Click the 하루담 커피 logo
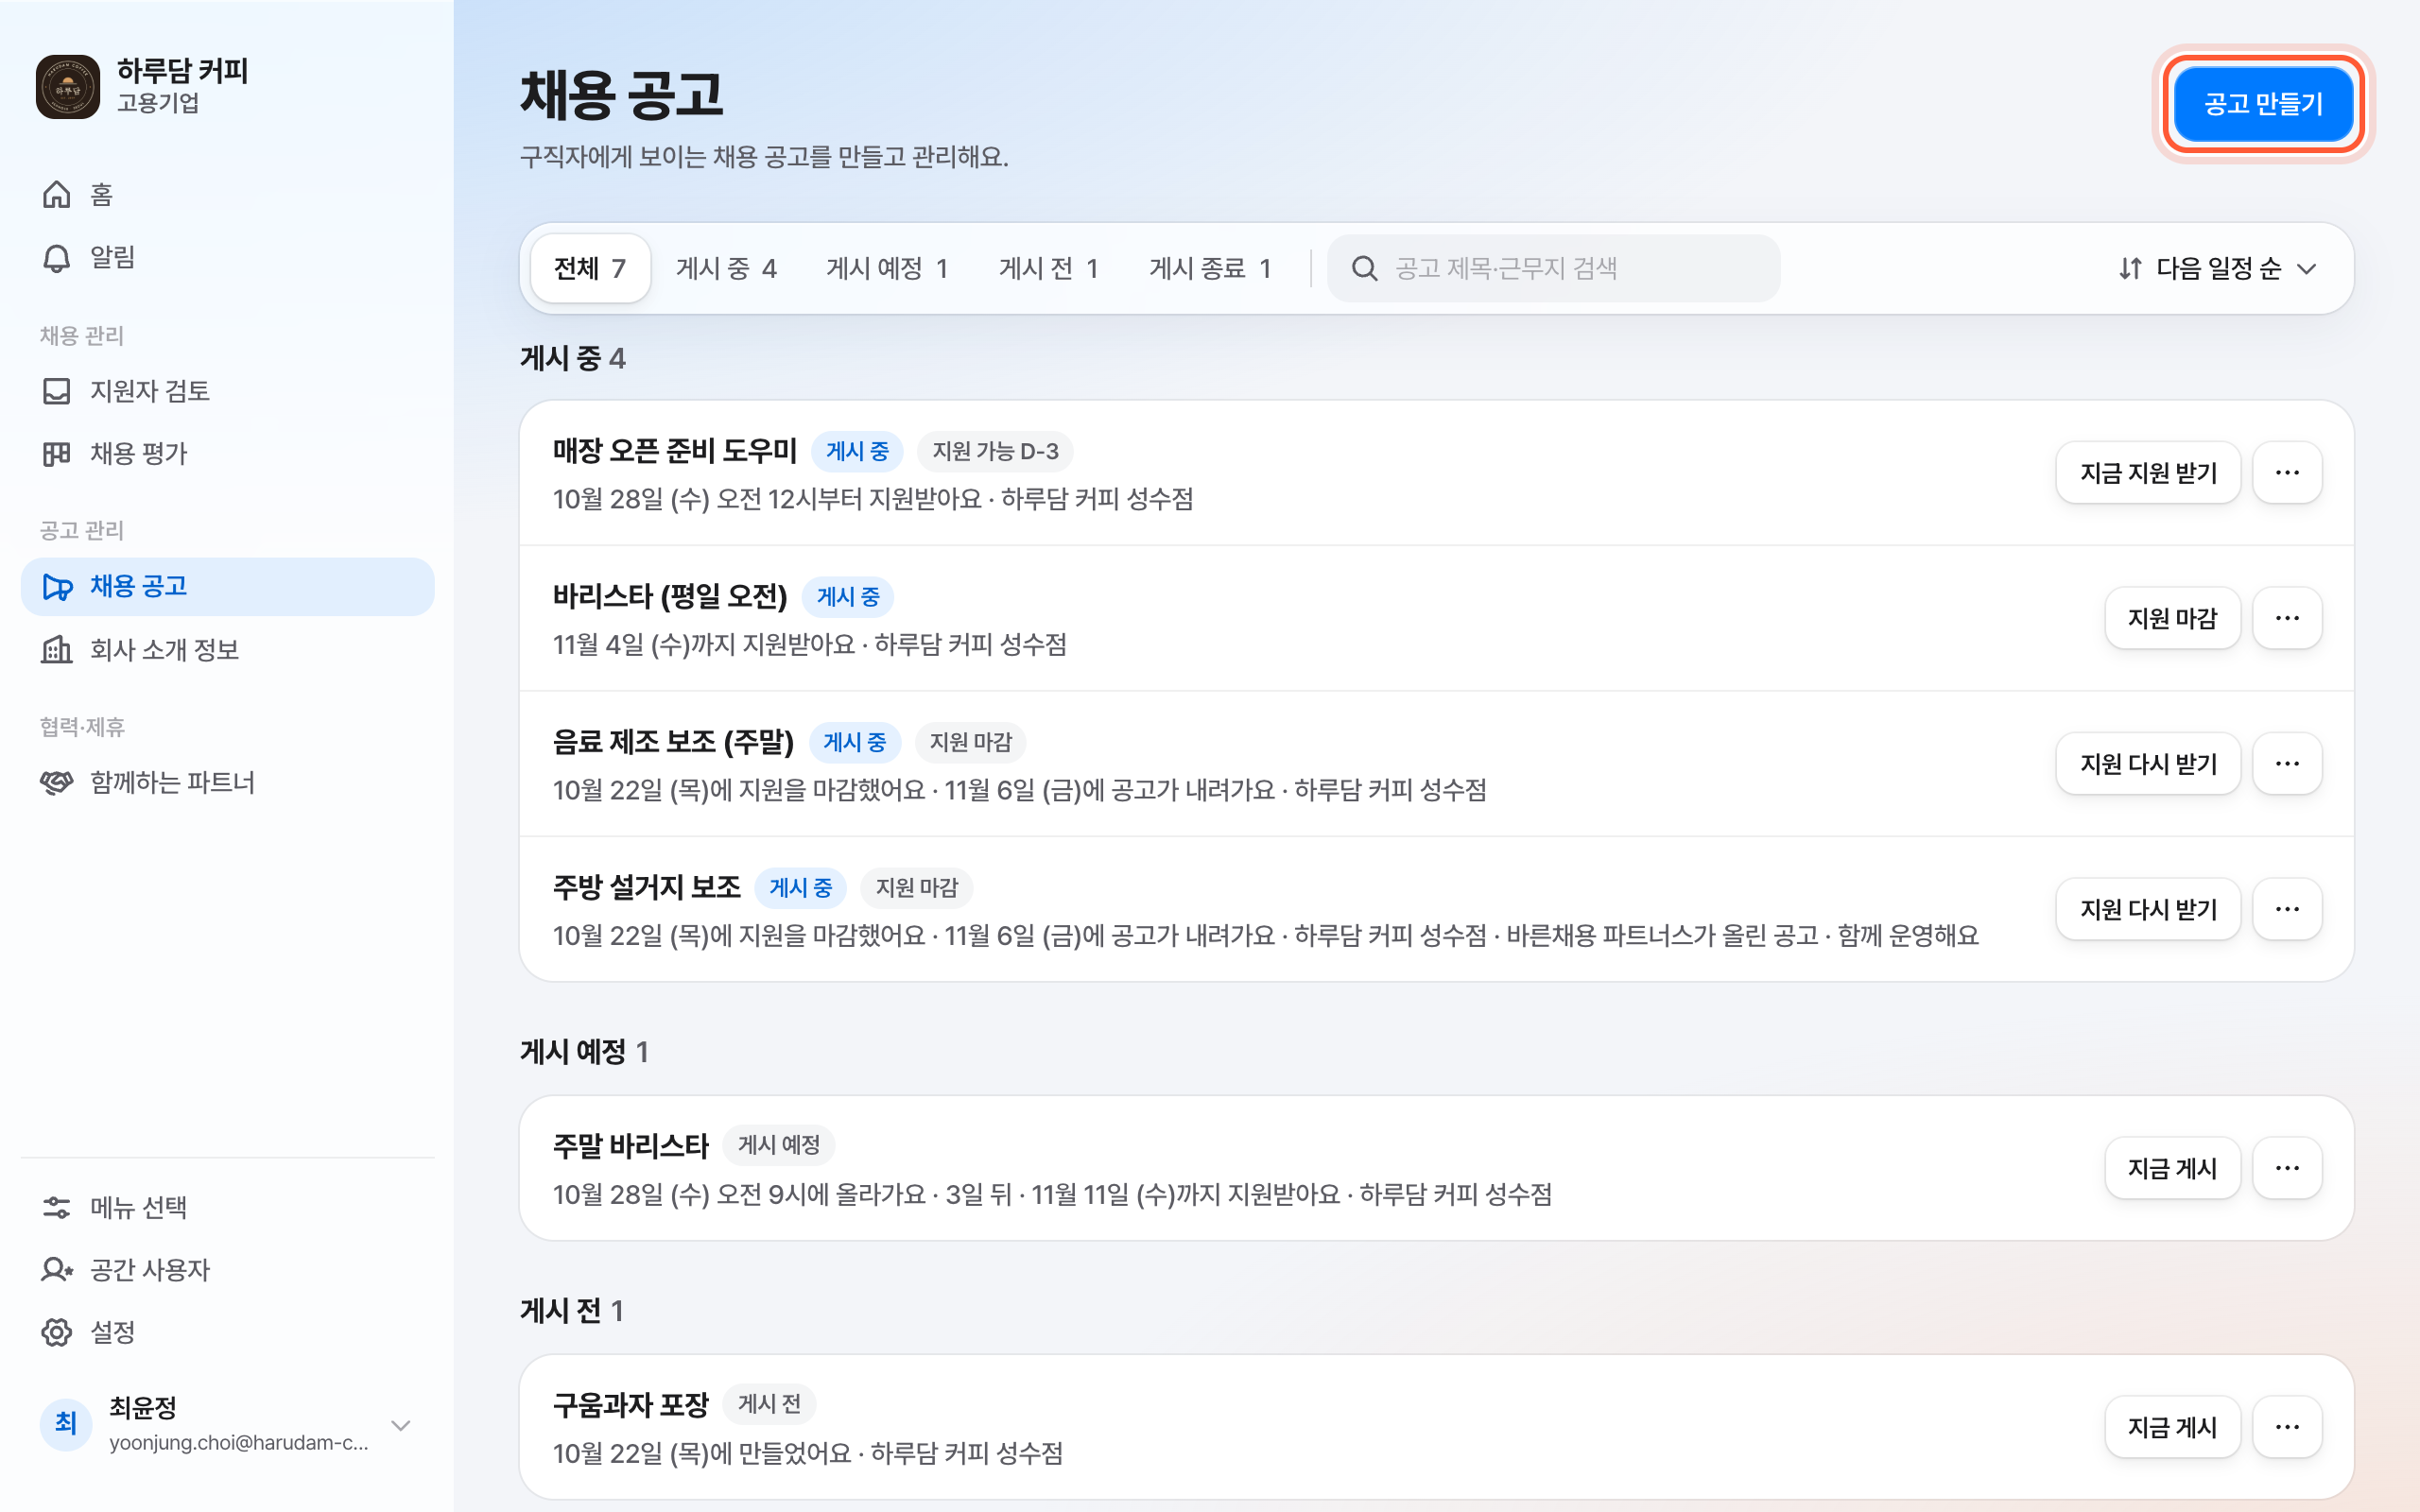 pyautogui.click(x=68, y=87)
